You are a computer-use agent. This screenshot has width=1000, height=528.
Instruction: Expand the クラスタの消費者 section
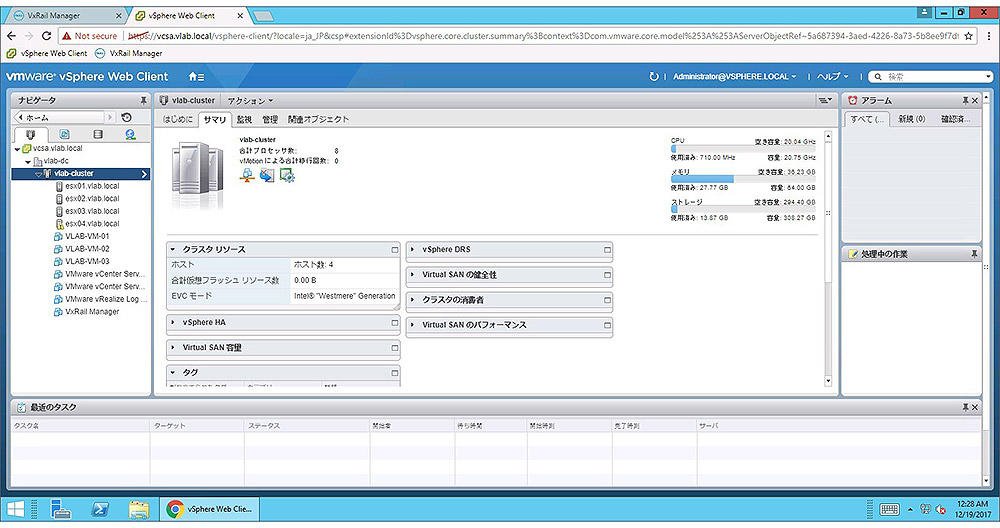click(413, 300)
